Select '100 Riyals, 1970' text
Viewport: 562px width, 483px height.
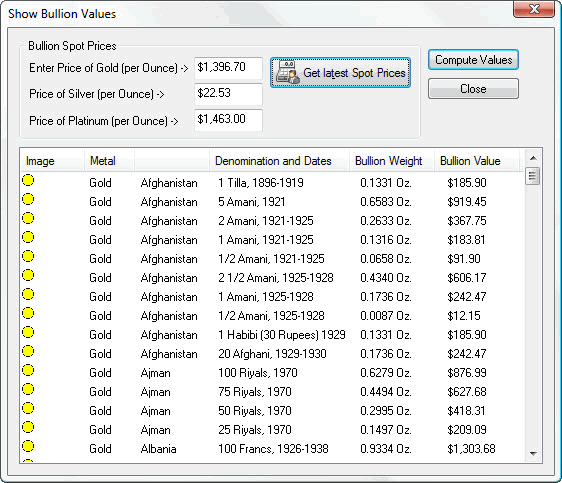tap(258, 373)
